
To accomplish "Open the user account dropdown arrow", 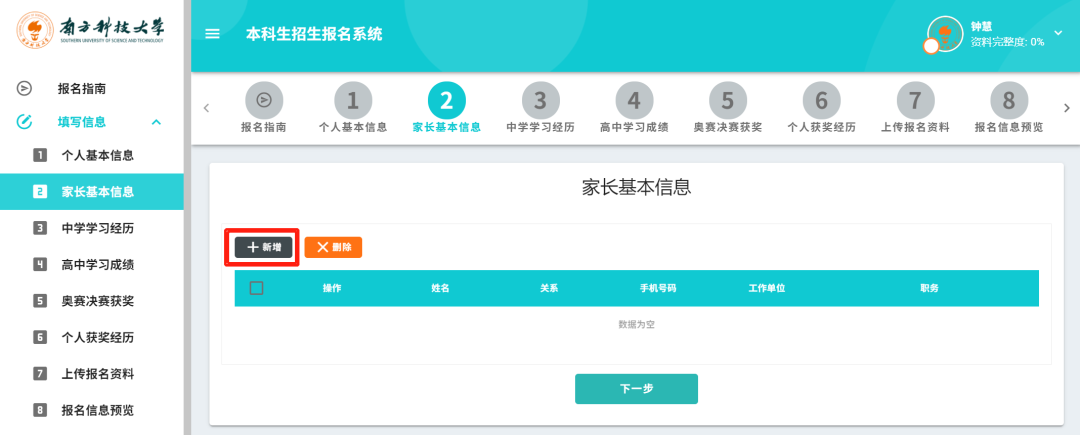I will [x=1058, y=32].
